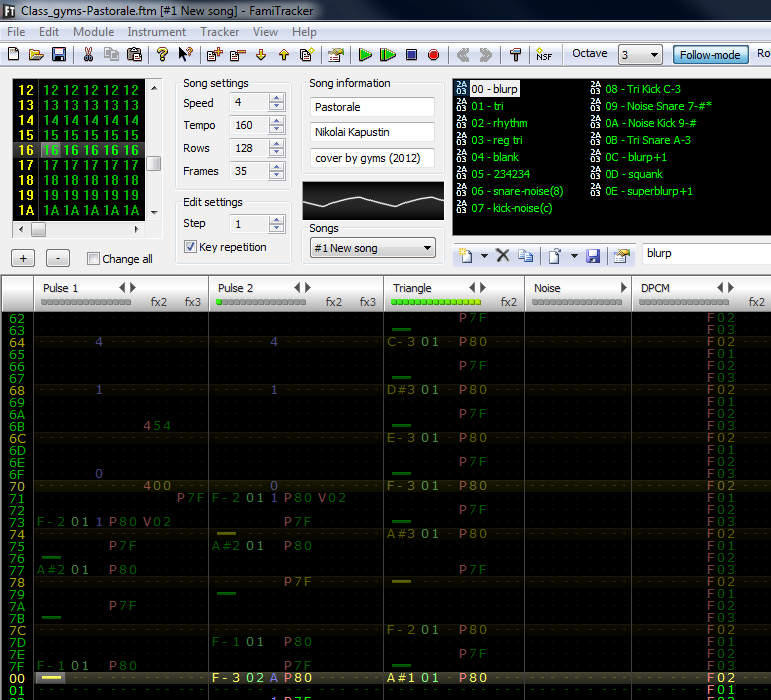Toggle edit mode with red record icon

click(x=434, y=55)
